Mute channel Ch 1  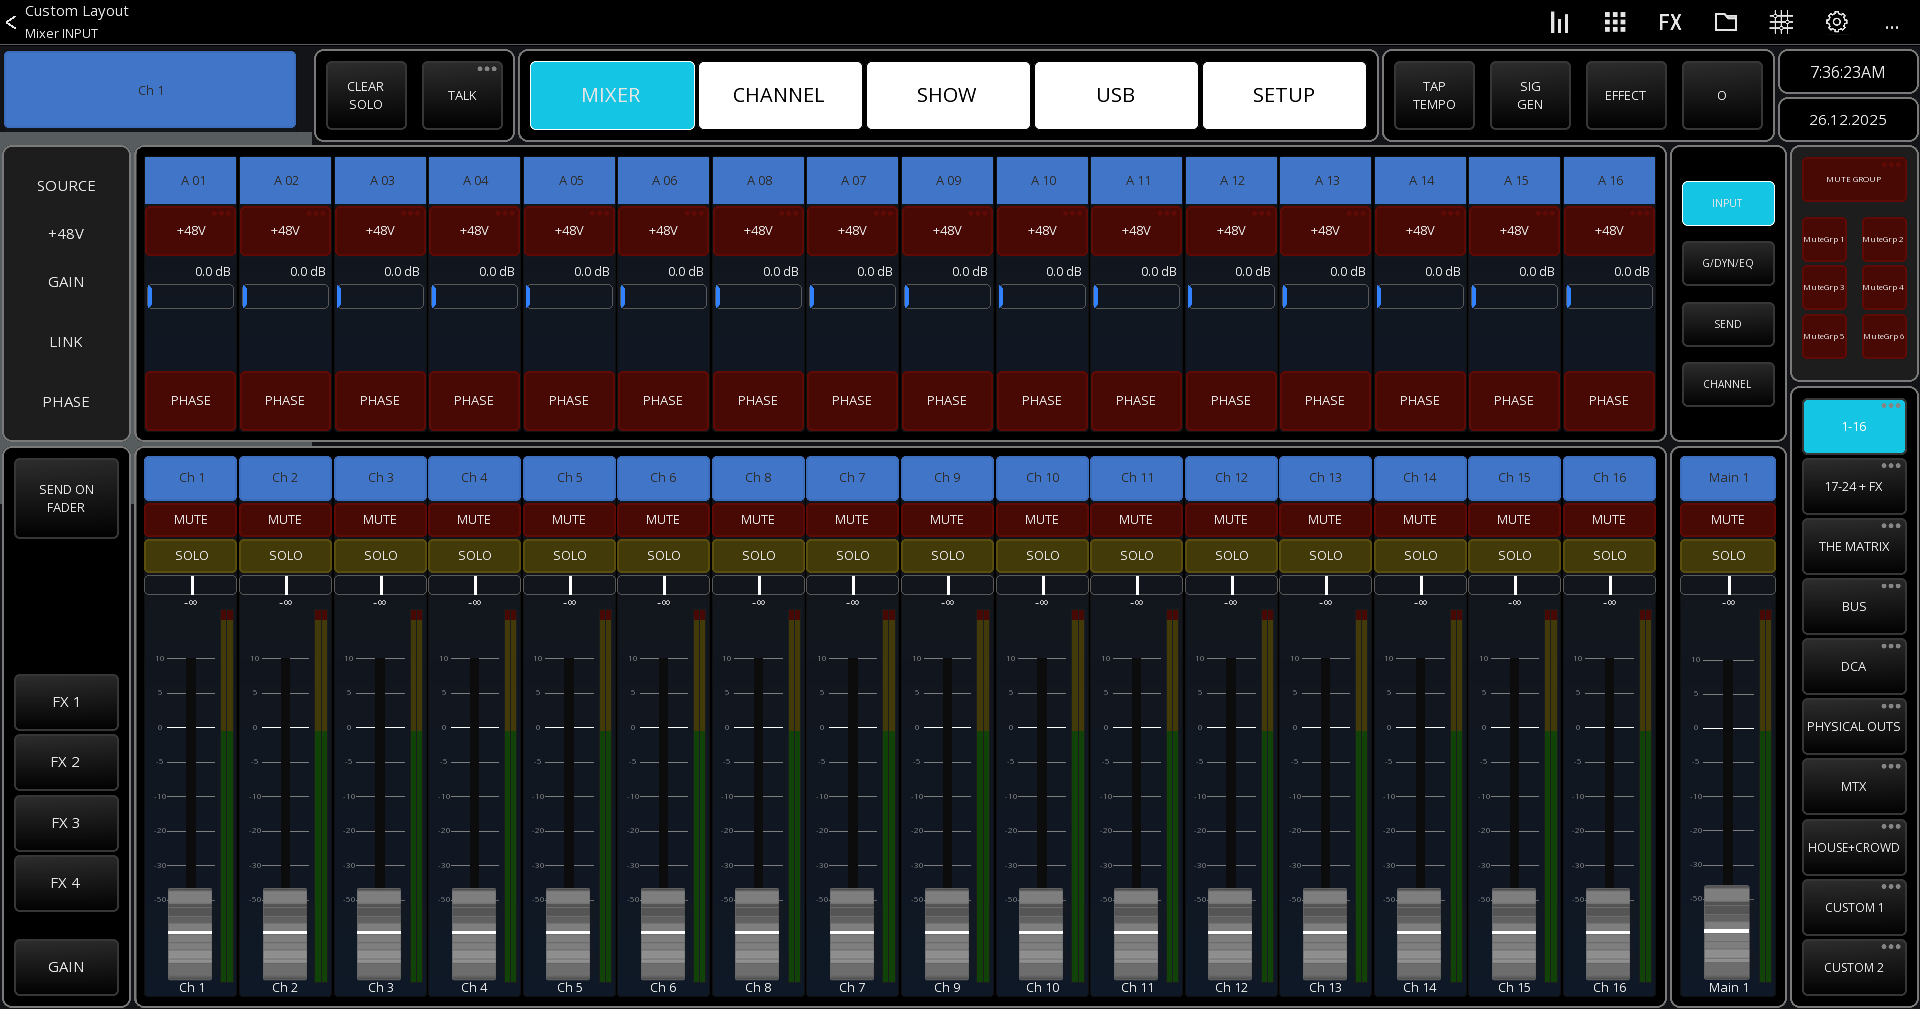tap(191, 520)
